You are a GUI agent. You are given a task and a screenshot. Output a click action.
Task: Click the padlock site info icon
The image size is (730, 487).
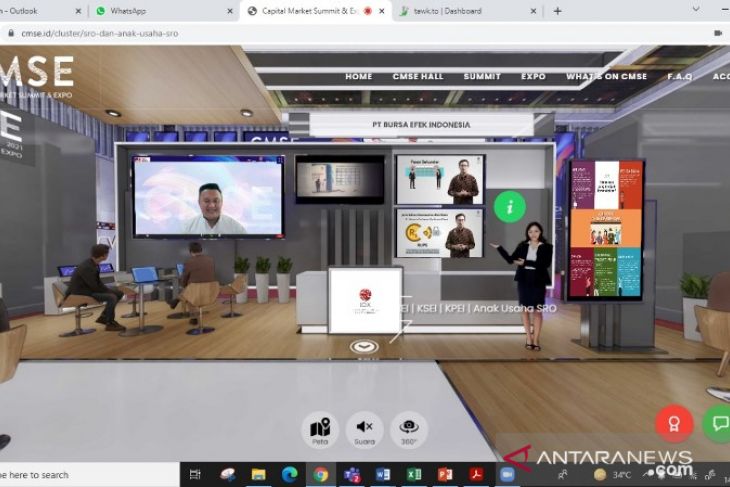pos(11,33)
